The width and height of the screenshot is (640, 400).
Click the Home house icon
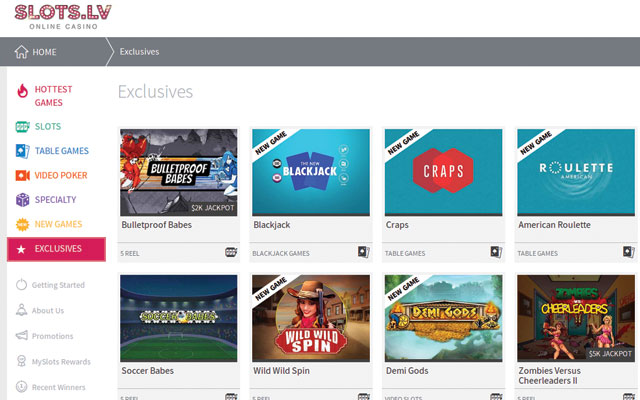(x=21, y=52)
